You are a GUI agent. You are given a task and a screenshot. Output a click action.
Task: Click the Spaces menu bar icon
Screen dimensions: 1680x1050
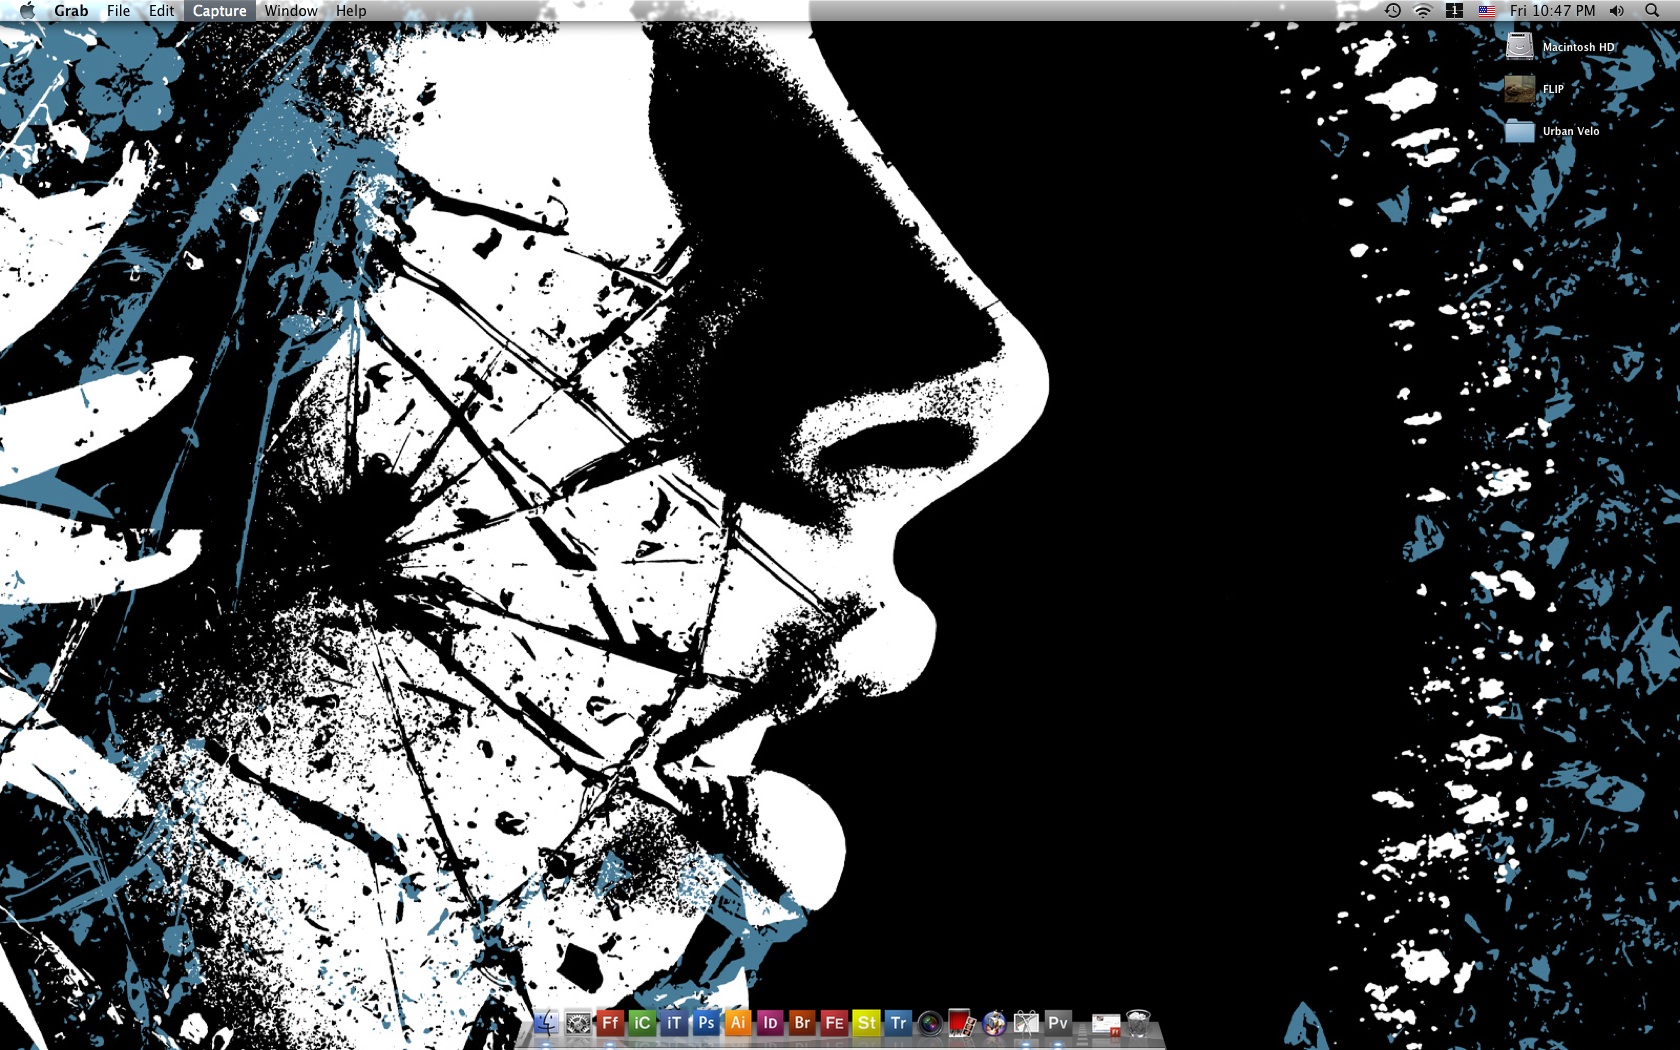[1455, 11]
